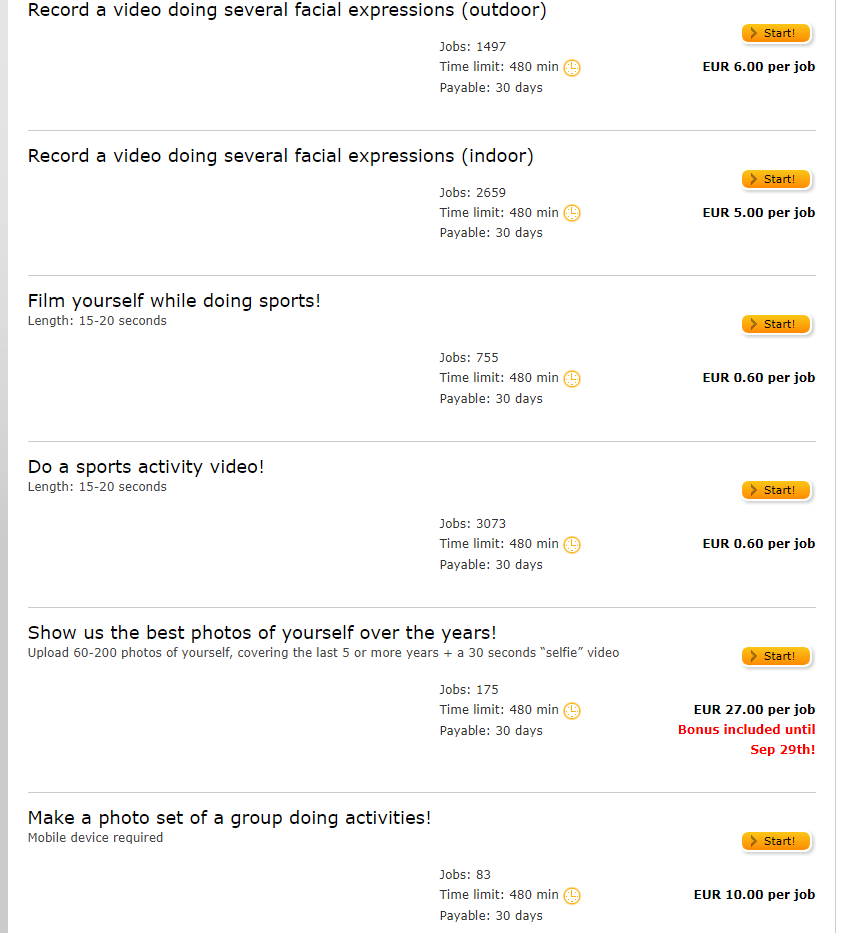
Task: Start the group activities photo set job
Action: point(776,842)
